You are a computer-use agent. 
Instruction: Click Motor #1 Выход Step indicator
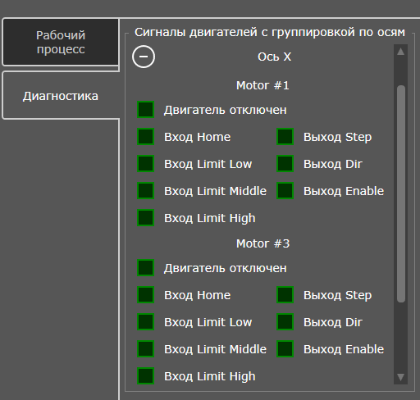tap(285, 137)
